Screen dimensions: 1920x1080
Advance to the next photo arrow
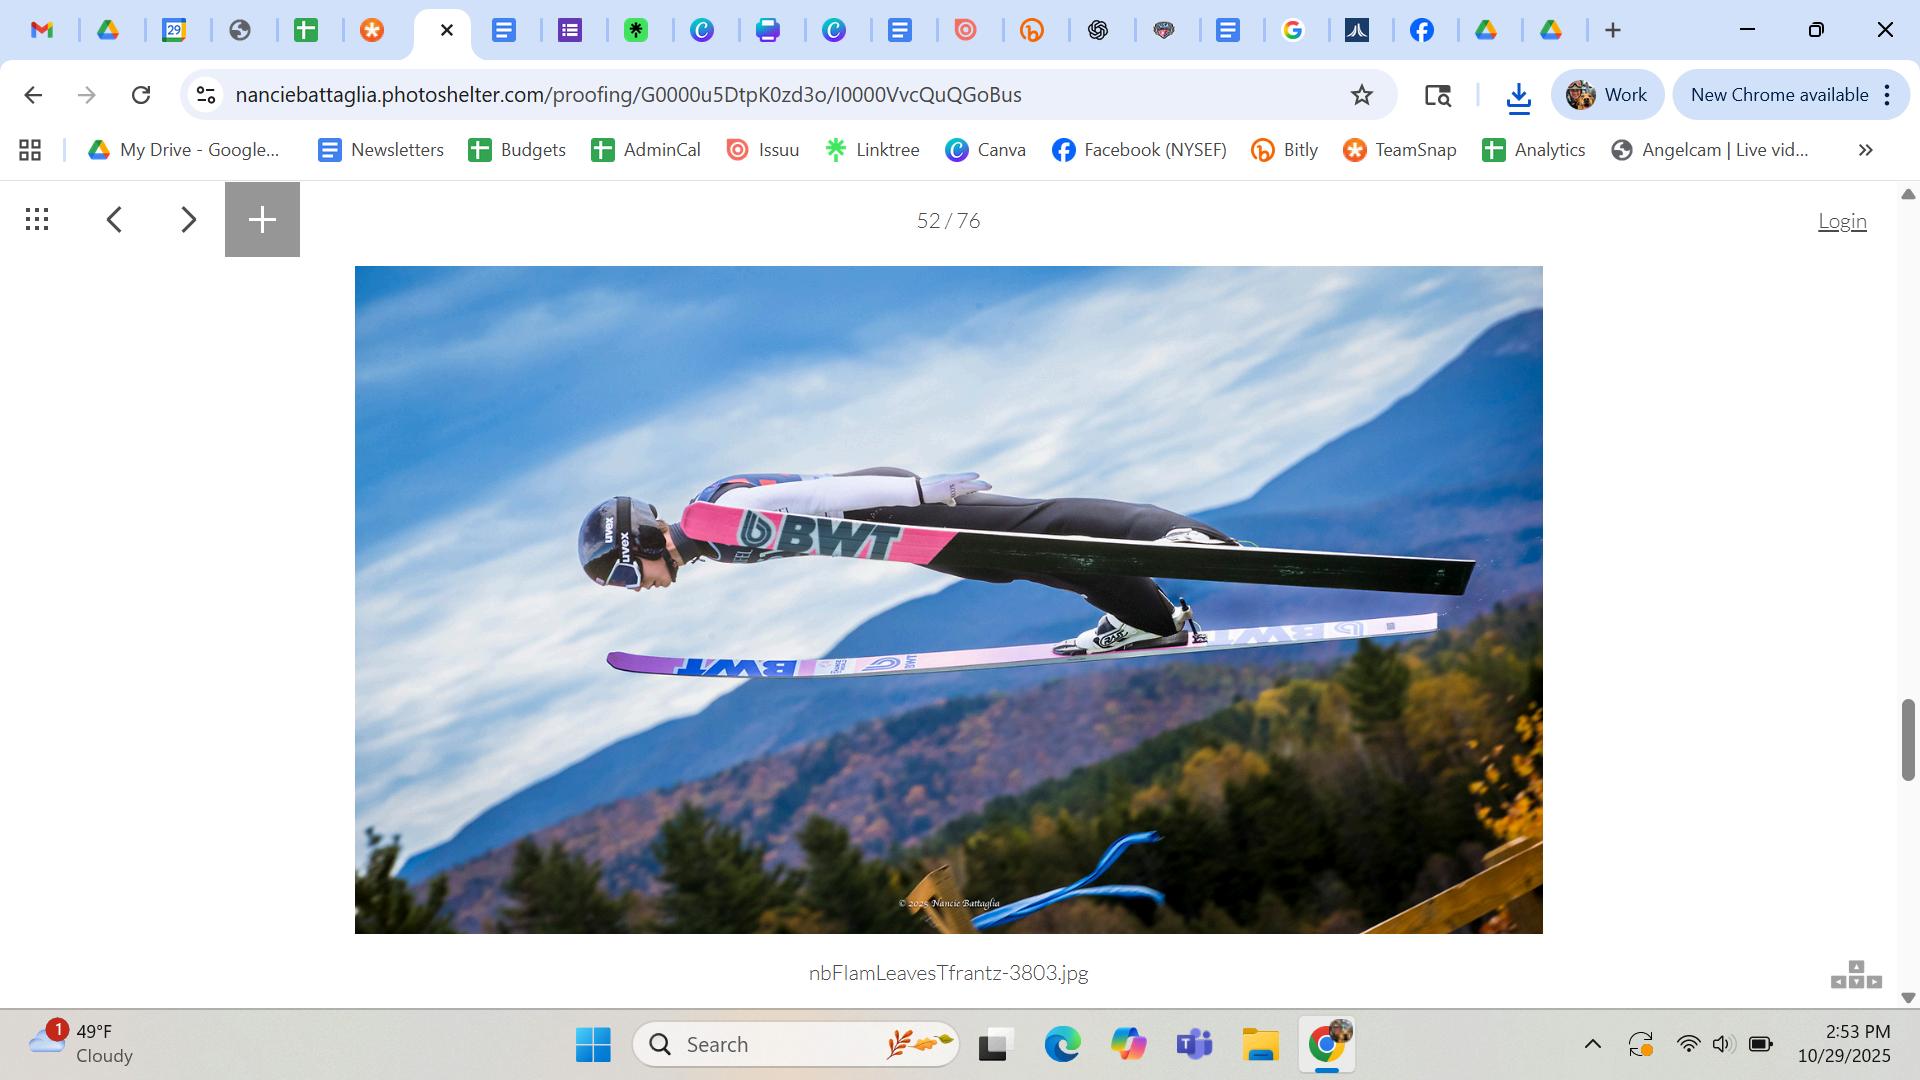coord(188,220)
